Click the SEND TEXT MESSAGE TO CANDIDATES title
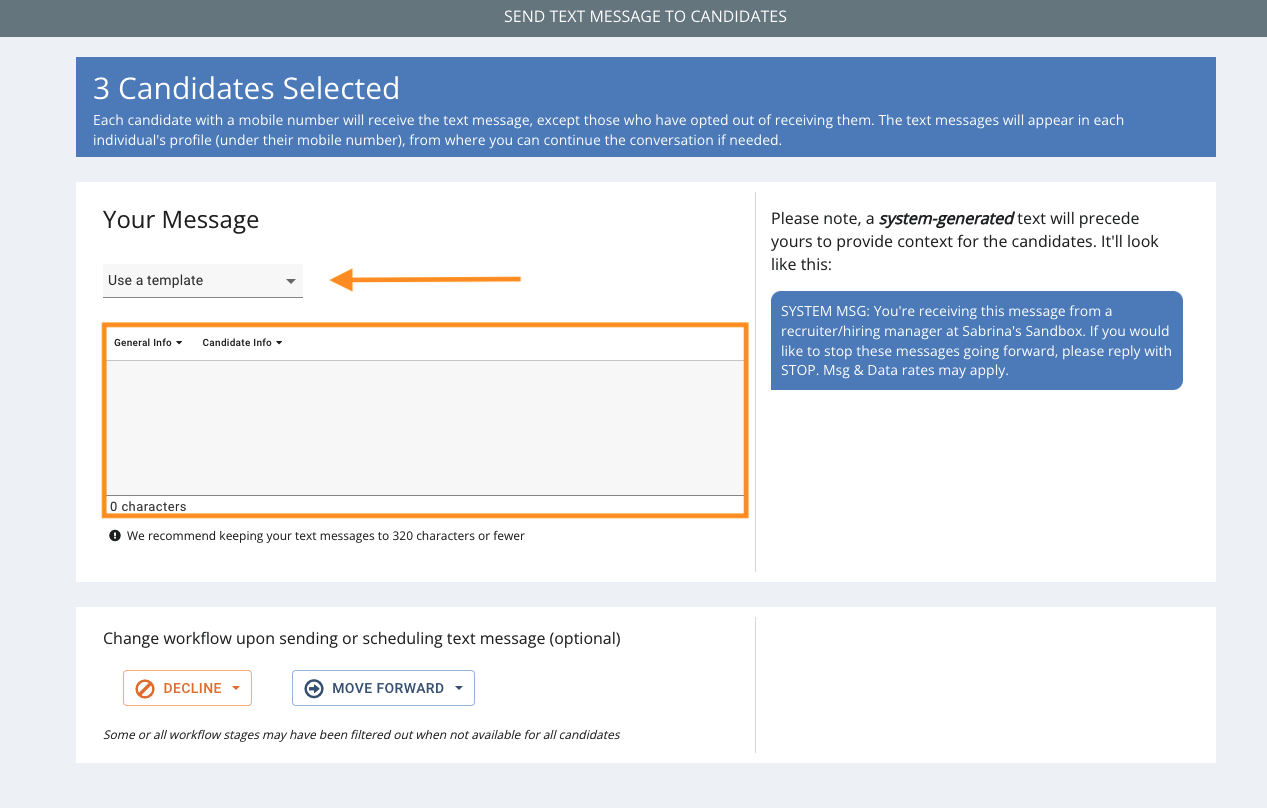Screen dimensions: 1267x808 click(645, 17)
